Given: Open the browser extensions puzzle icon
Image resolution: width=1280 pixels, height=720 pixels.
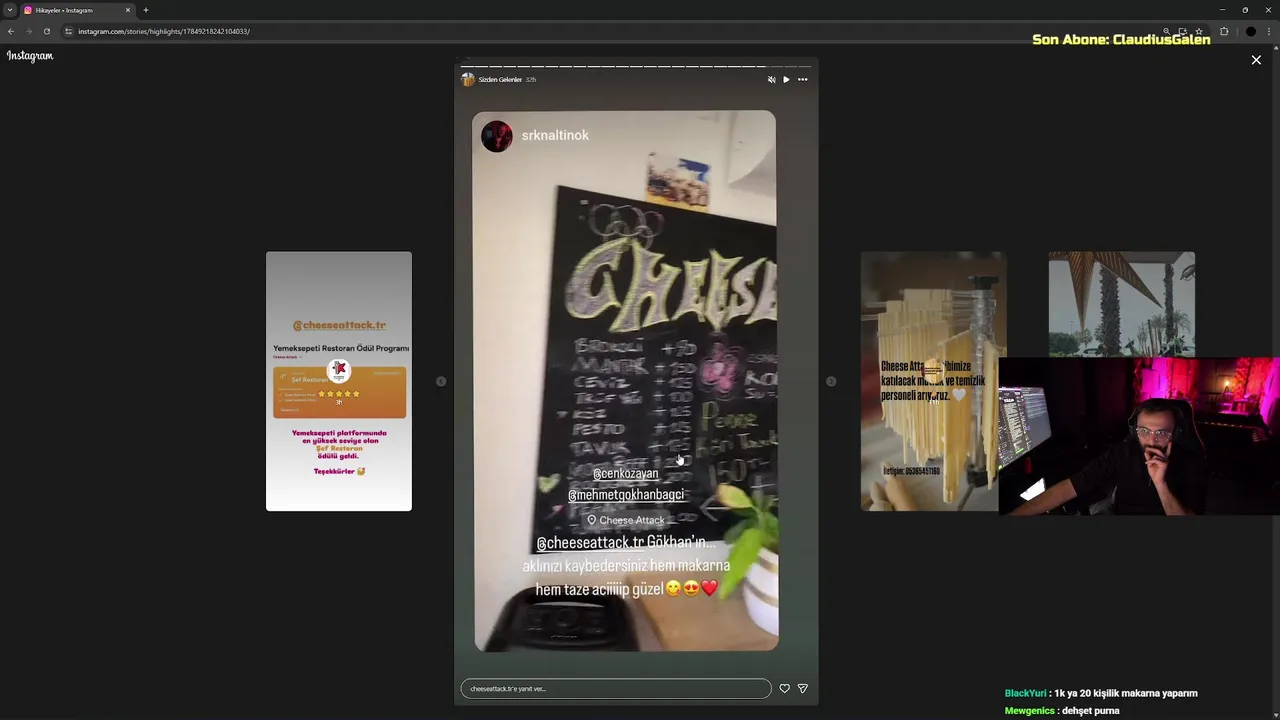Looking at the screenshot, I should (1224, 31).
